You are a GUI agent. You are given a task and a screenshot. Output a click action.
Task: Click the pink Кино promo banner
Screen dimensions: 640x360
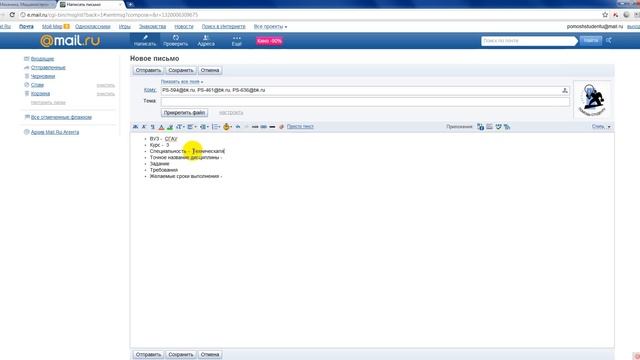click(x=269, y=41)
